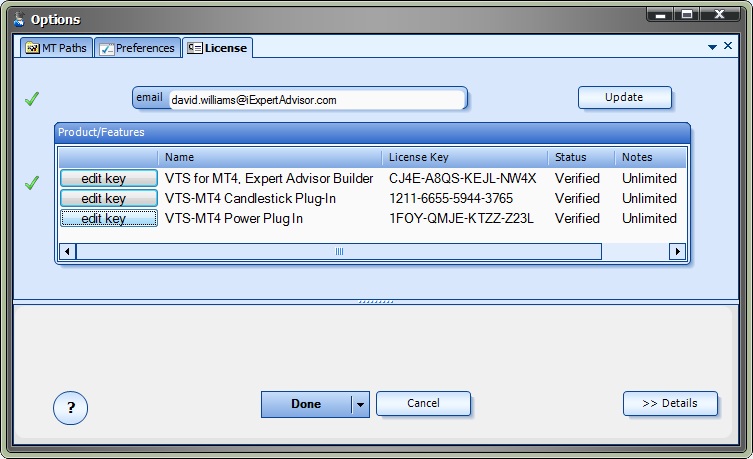
Task: Select the VTS-MT4 Candlestick Plug-In name cell
Action: (250, 198)
